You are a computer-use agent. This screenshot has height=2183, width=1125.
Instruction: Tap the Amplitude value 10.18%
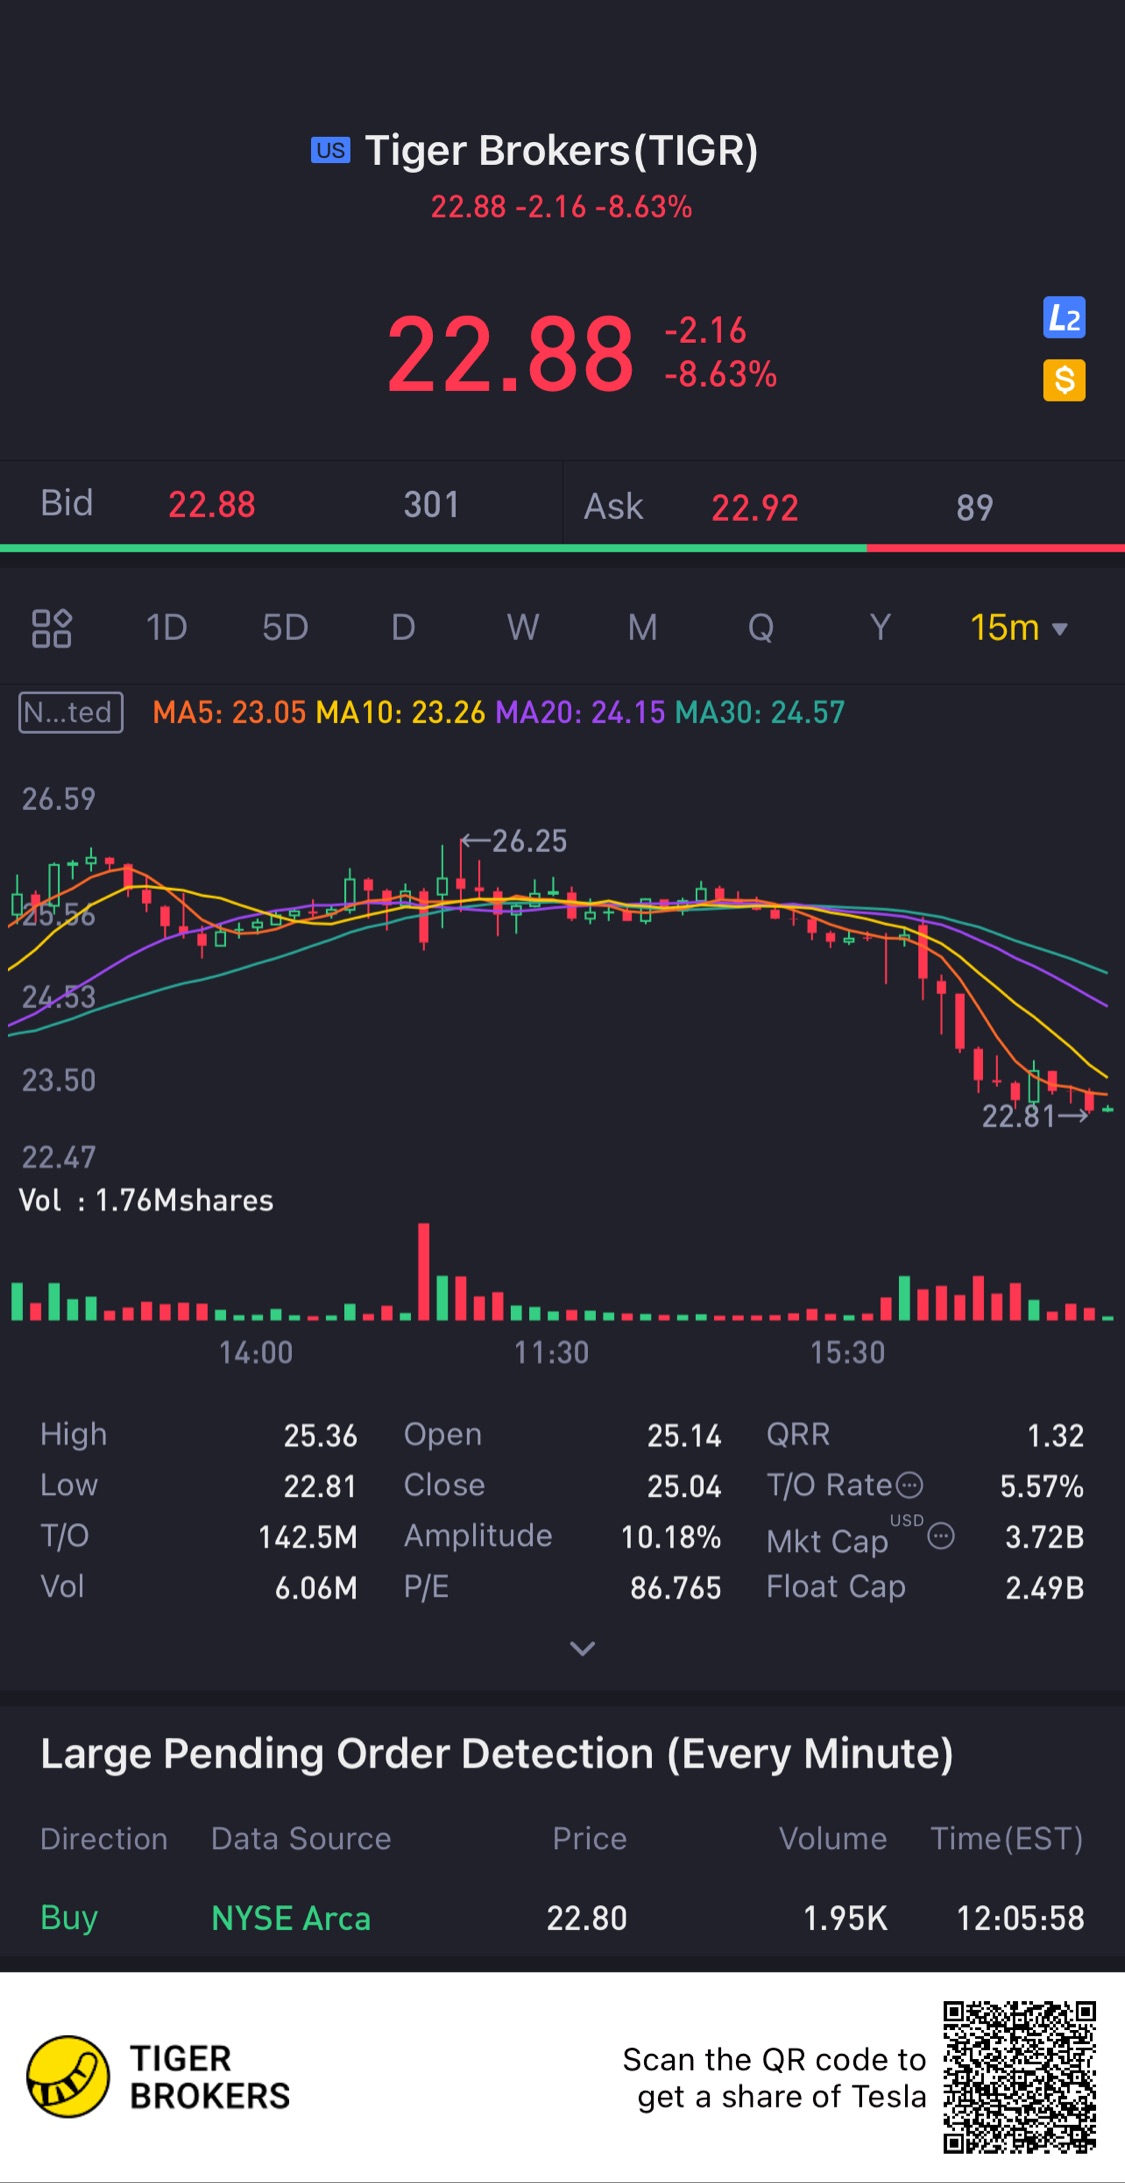pyautogui.click(x=671, y=1537)
